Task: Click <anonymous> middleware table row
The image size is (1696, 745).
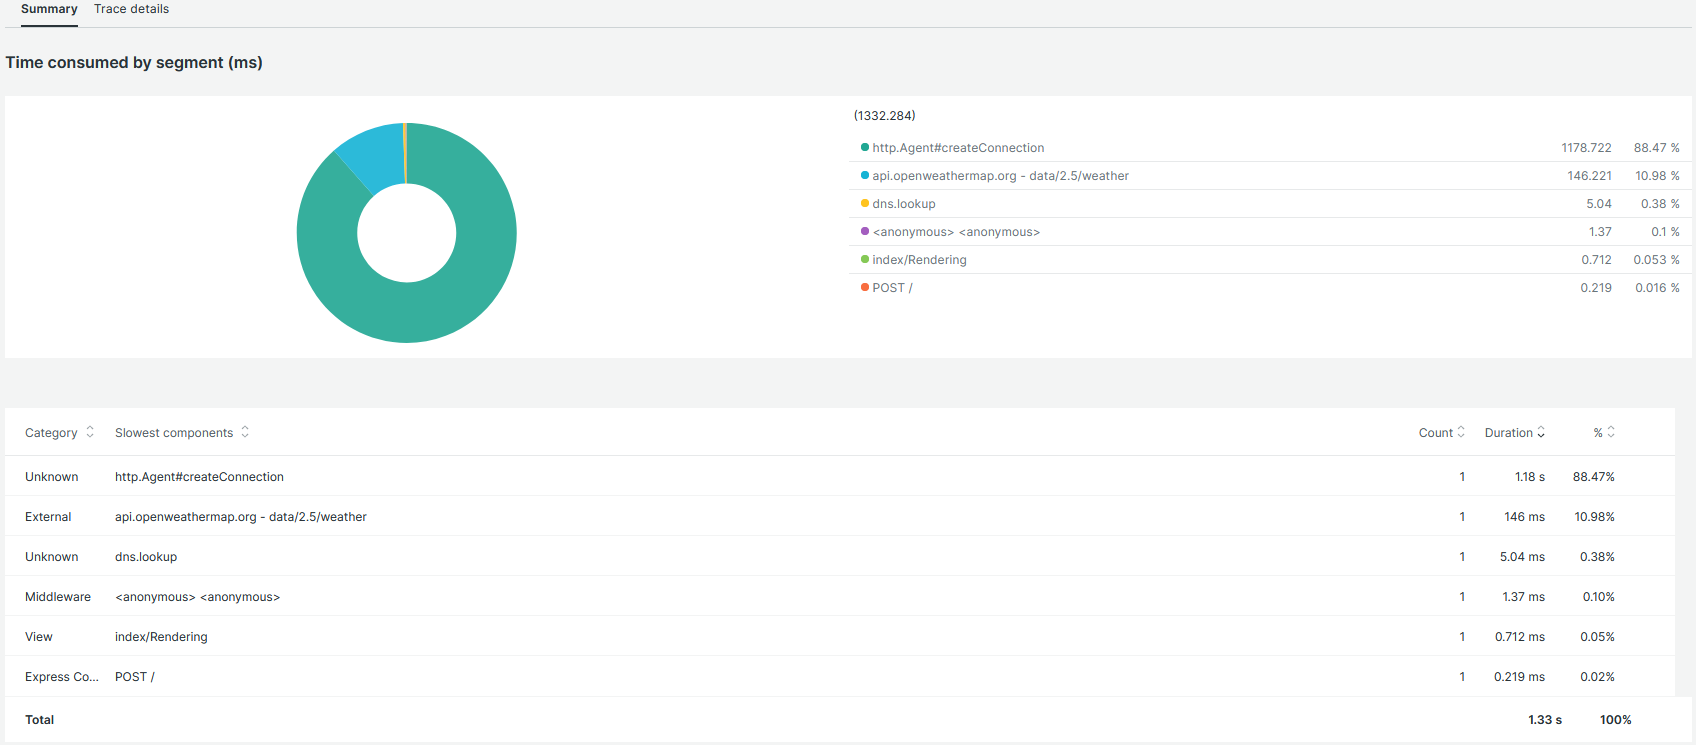Action: tap(840, 597)
